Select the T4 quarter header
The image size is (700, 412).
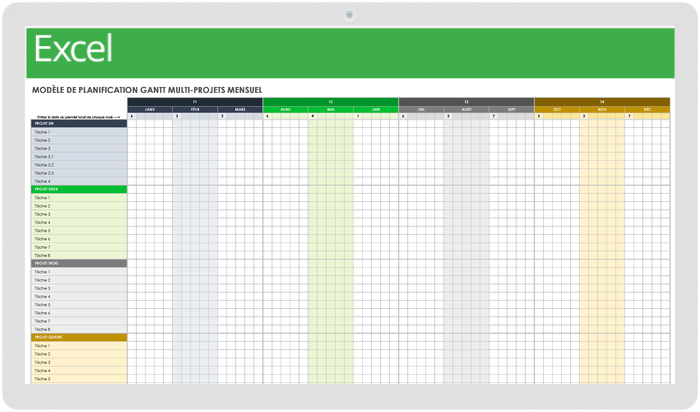[x=602, y=102]
